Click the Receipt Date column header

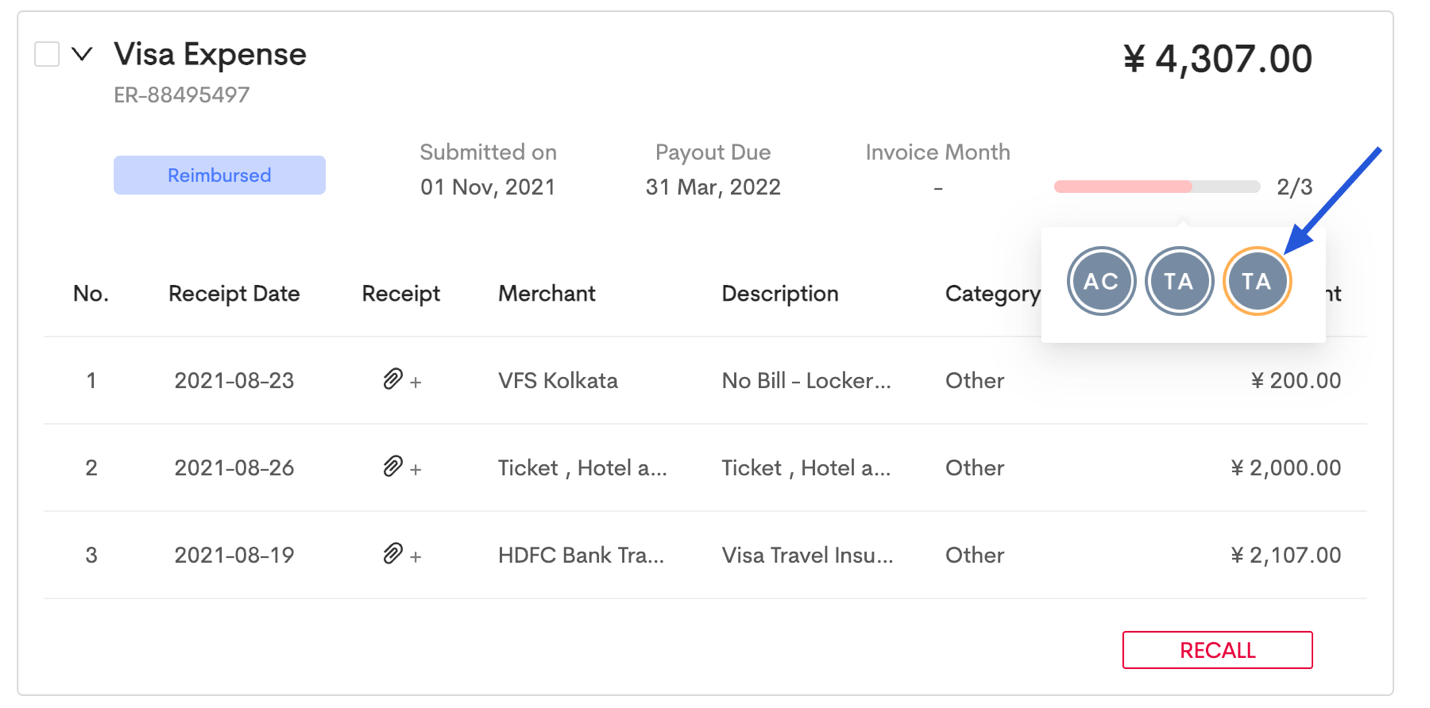click(x=234, y=294)
